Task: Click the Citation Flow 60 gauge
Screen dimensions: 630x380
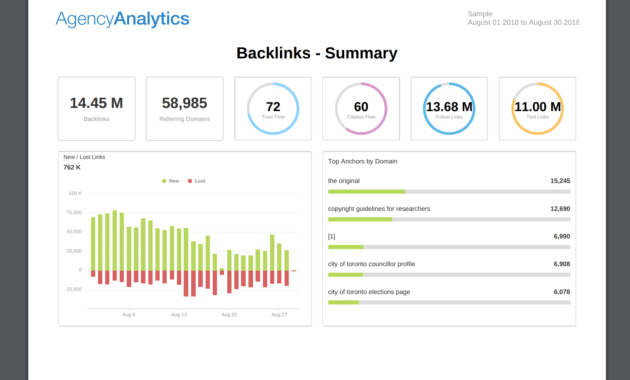Action: point(361,108)
